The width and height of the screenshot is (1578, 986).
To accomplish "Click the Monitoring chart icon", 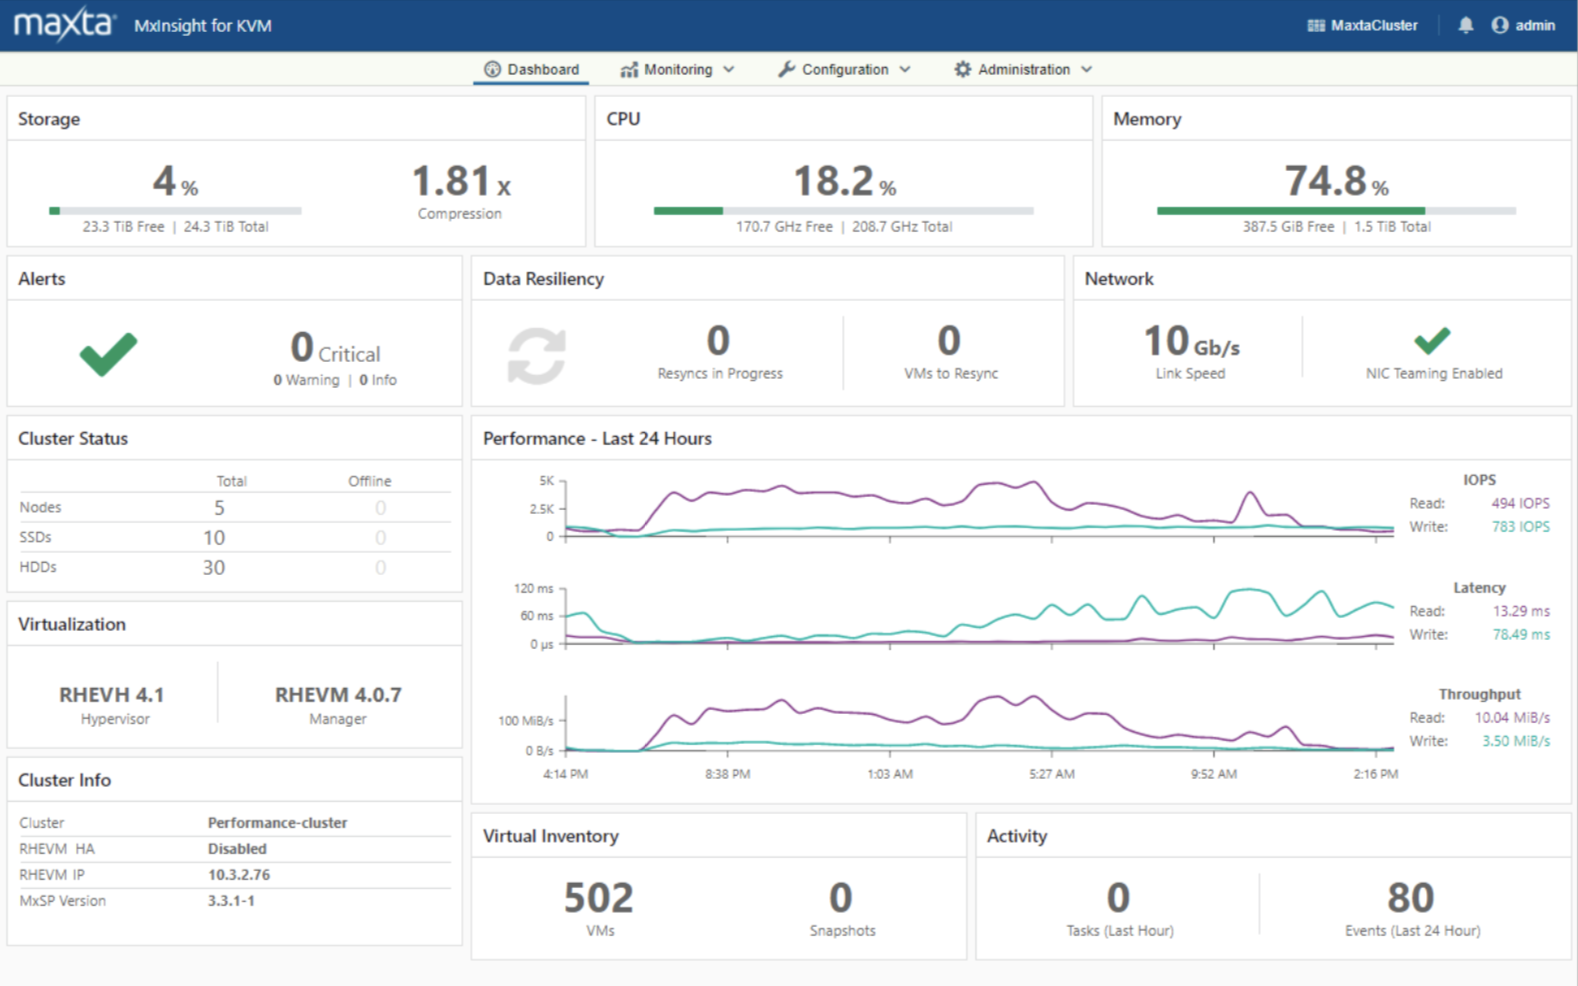I will tap(629, 70).
